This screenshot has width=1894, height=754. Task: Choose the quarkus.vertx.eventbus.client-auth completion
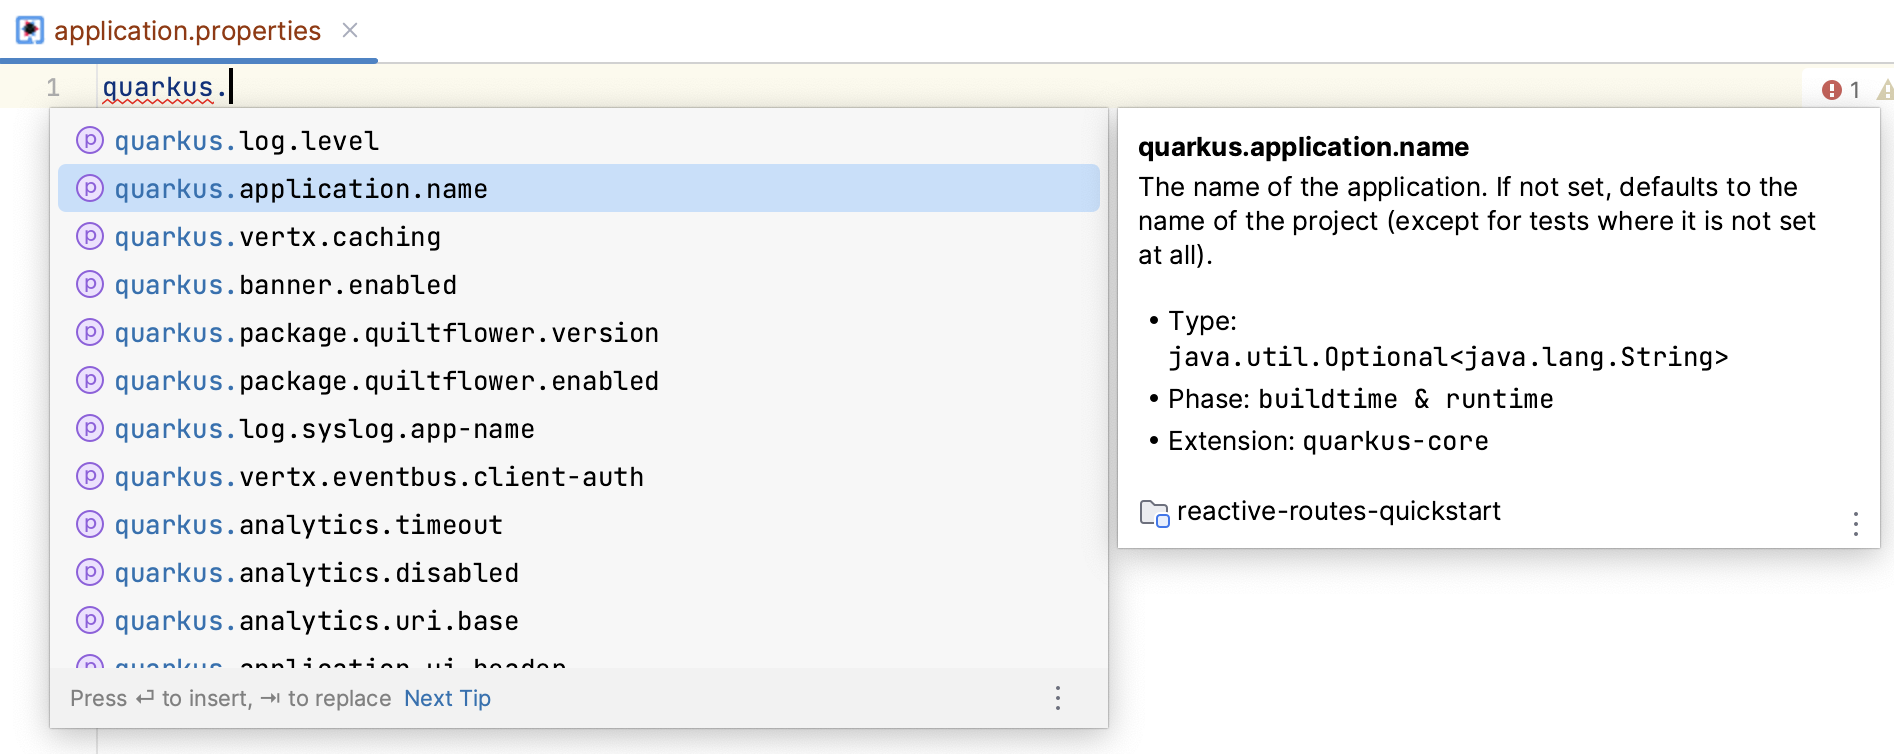(579, 477)
